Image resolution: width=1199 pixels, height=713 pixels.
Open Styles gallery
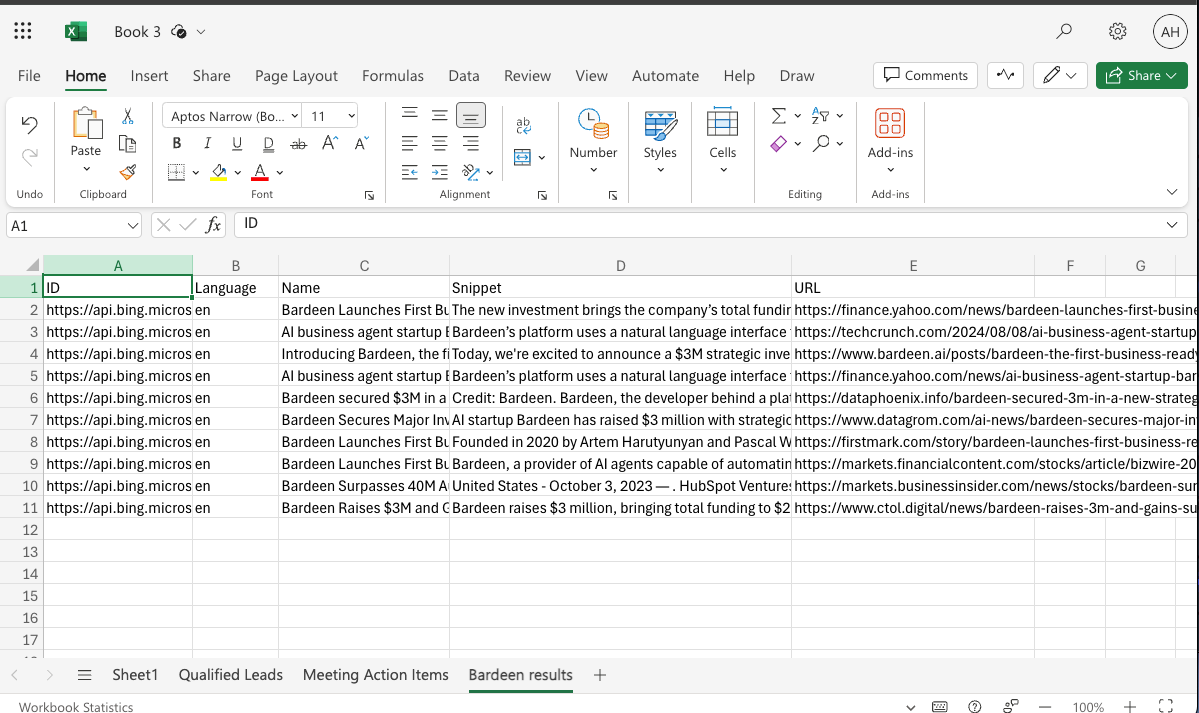click(x=660, y=141)
